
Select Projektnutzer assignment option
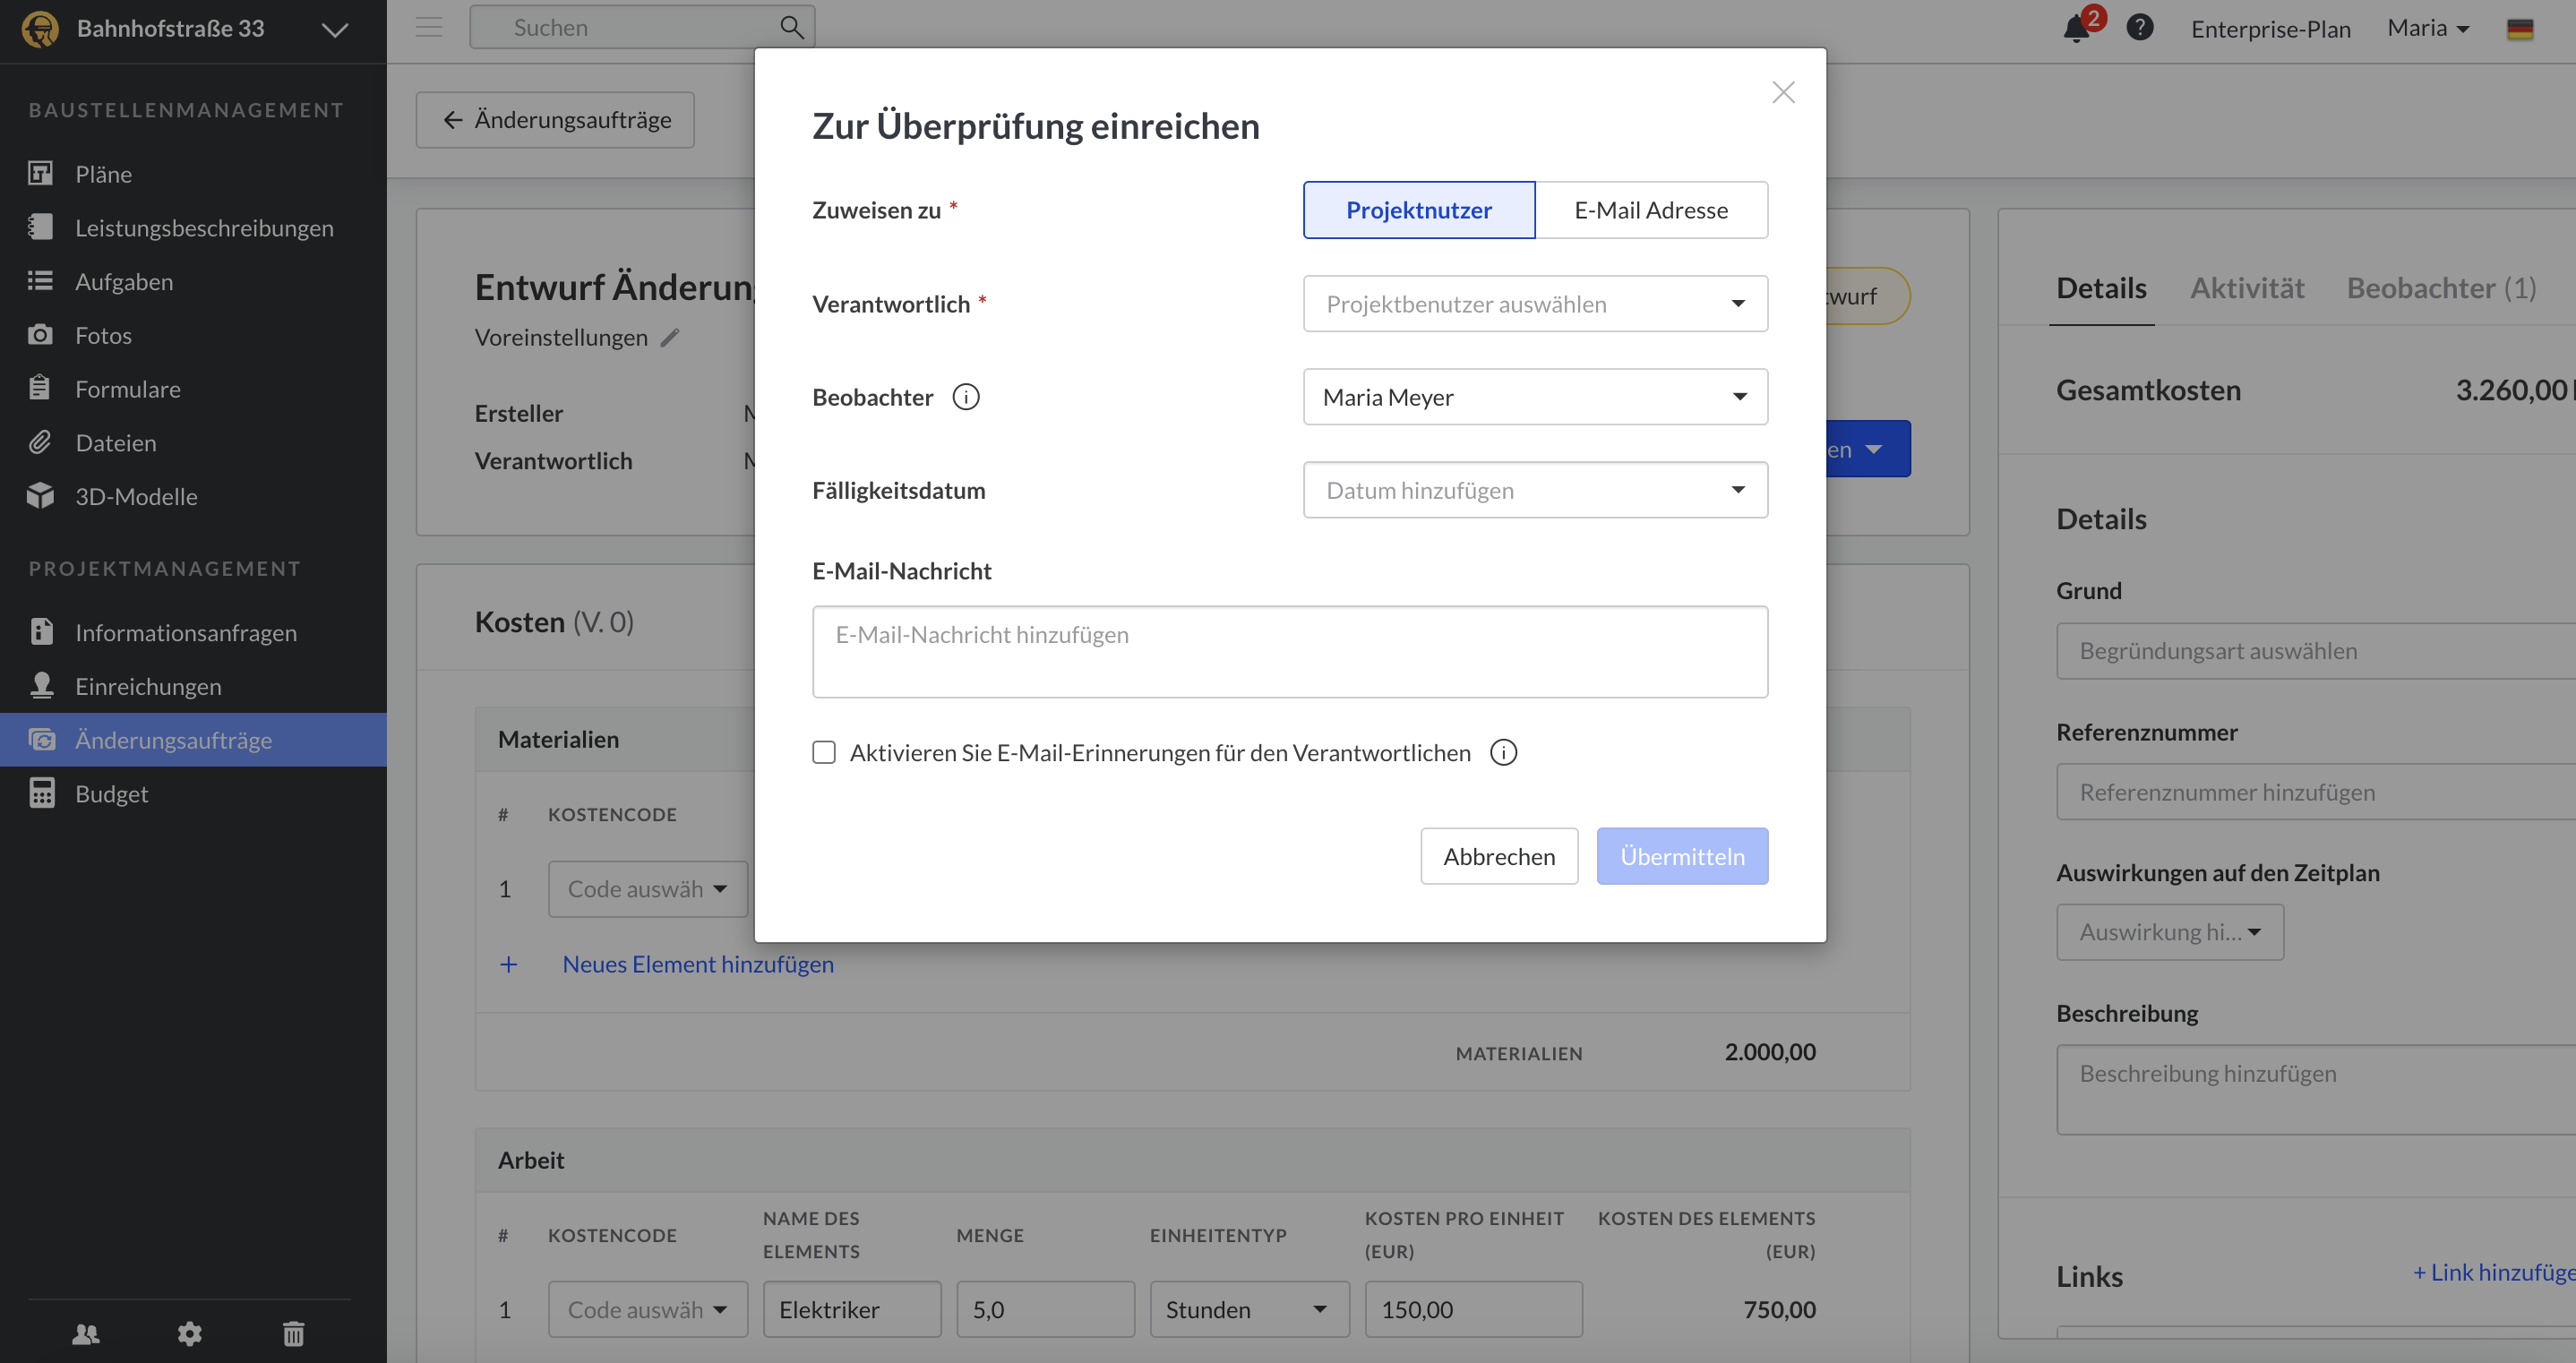[1418, 210]
